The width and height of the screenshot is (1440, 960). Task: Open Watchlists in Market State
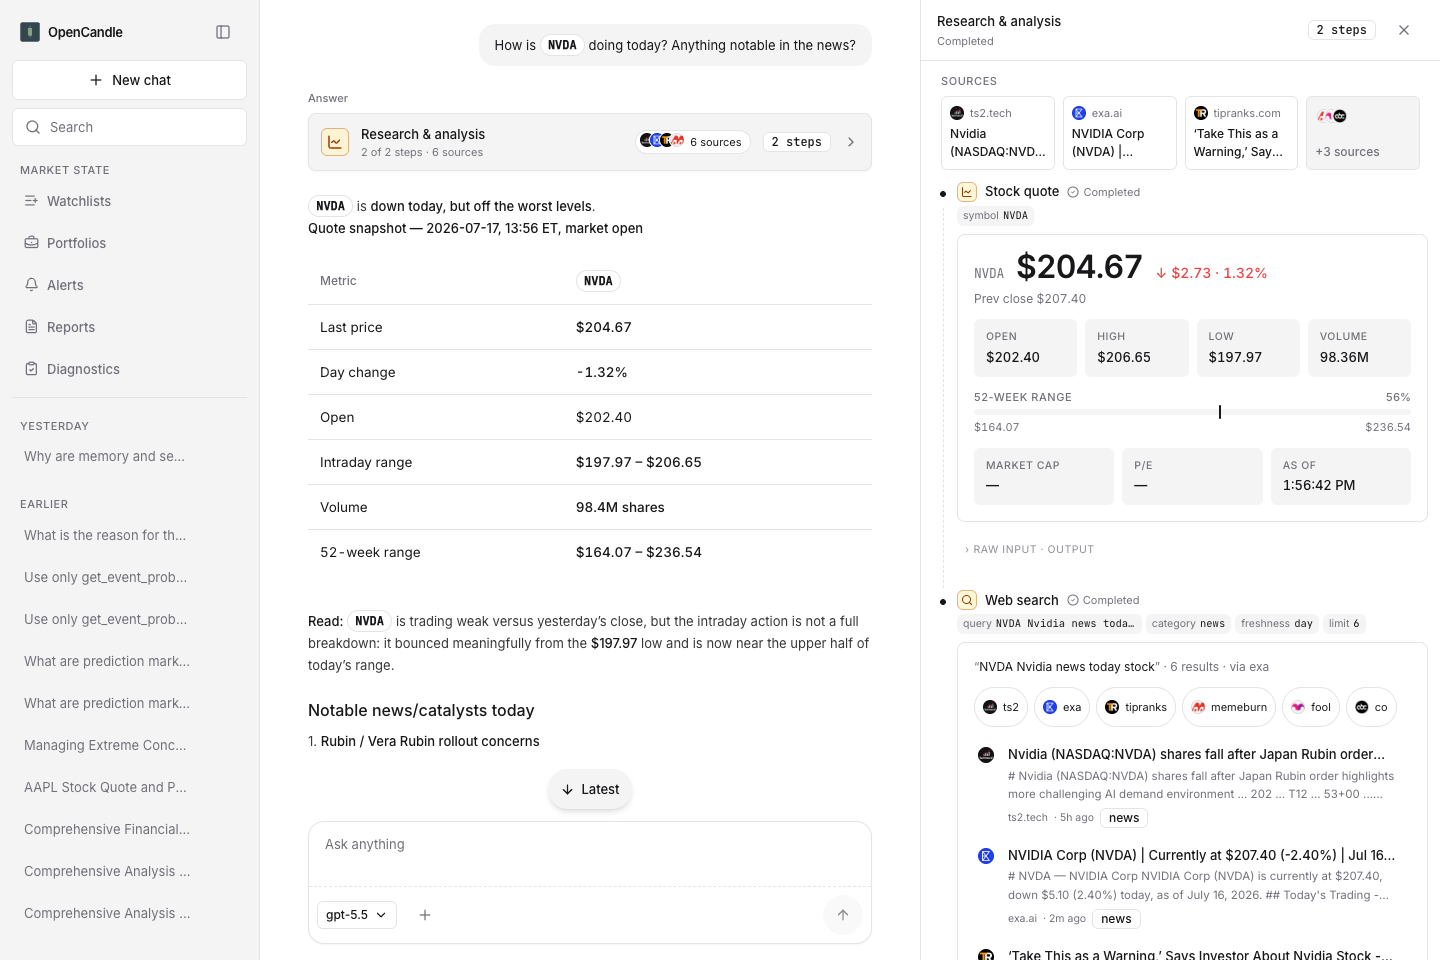click(130, 201)
